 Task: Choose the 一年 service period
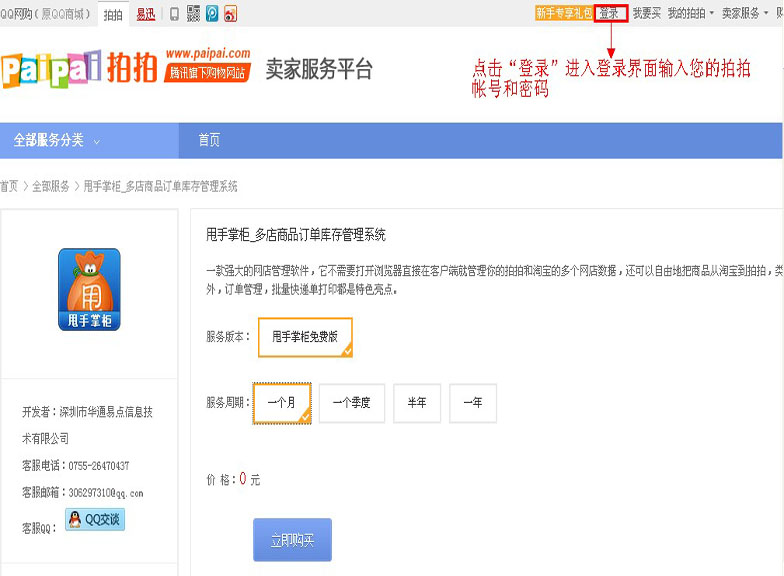(472, 403)
